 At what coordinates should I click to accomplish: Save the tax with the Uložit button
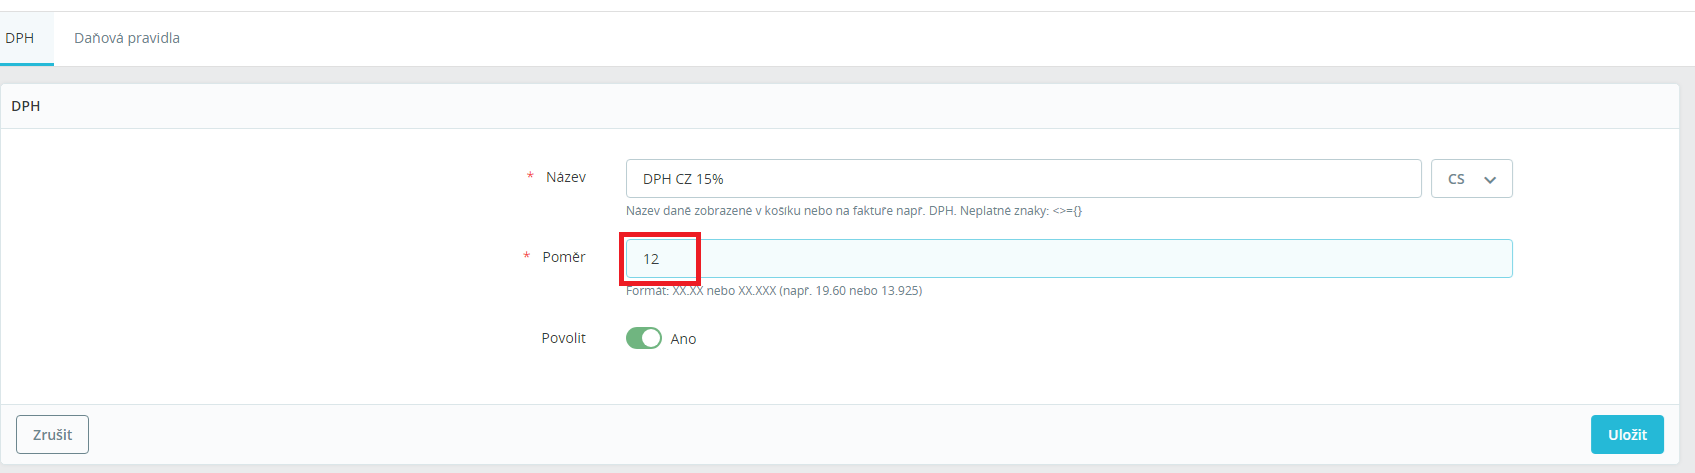tap(1626, 435)
